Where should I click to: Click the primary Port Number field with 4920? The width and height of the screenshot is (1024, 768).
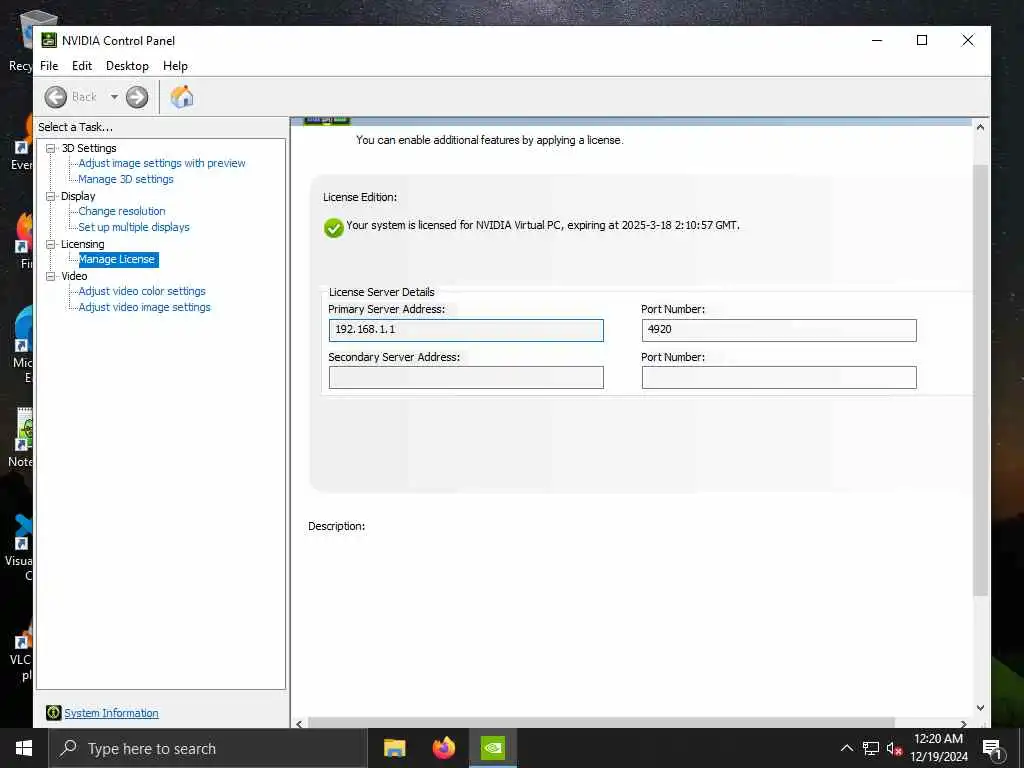tap(779, 330)
